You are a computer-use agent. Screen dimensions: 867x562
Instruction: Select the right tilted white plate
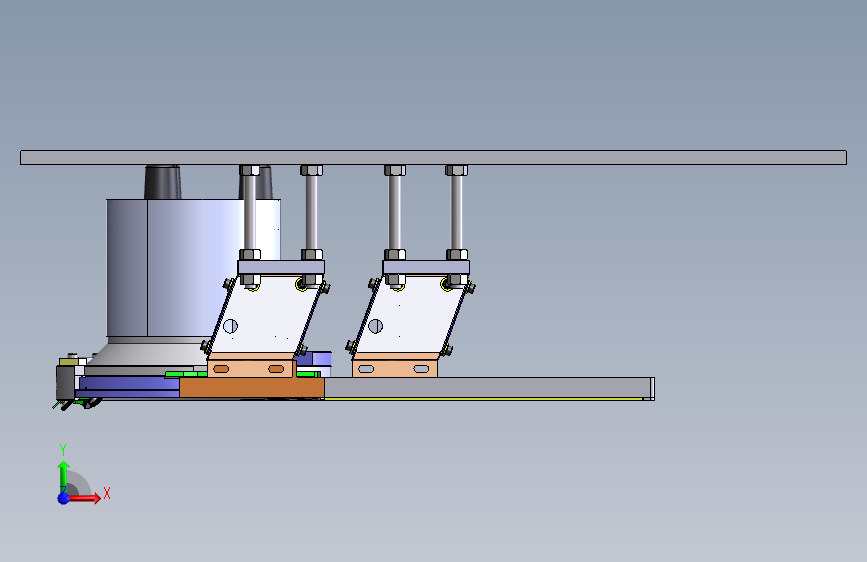click(x=409, y=314)
